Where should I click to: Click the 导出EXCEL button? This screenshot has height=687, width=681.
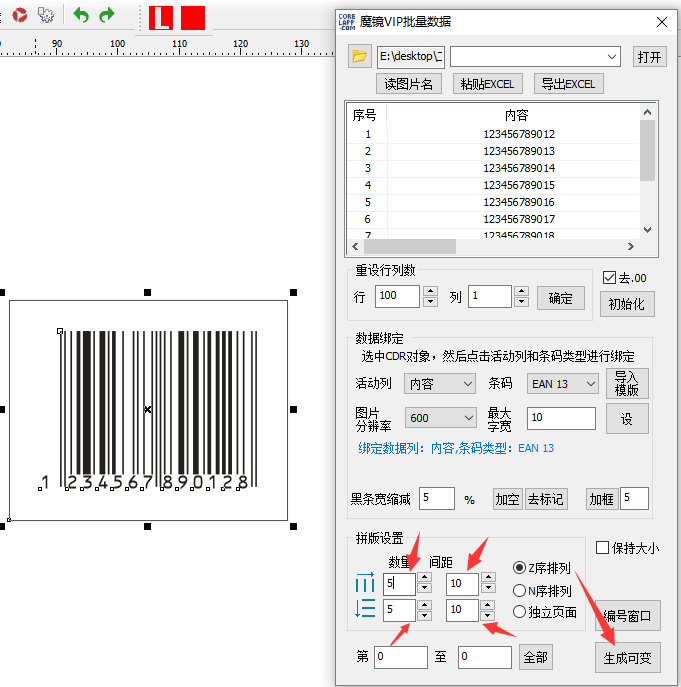click(x=568, y=84)
